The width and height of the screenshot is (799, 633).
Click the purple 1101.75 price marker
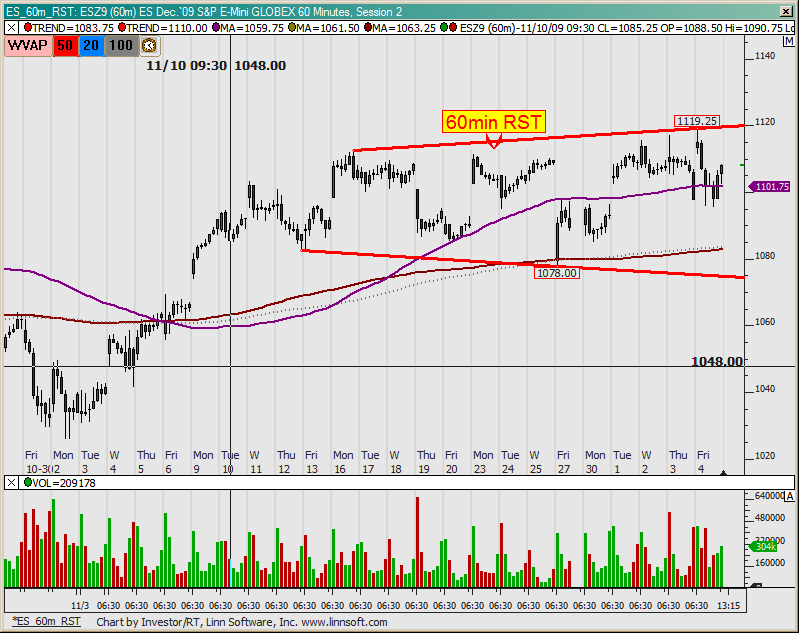[x=770, y=187]
